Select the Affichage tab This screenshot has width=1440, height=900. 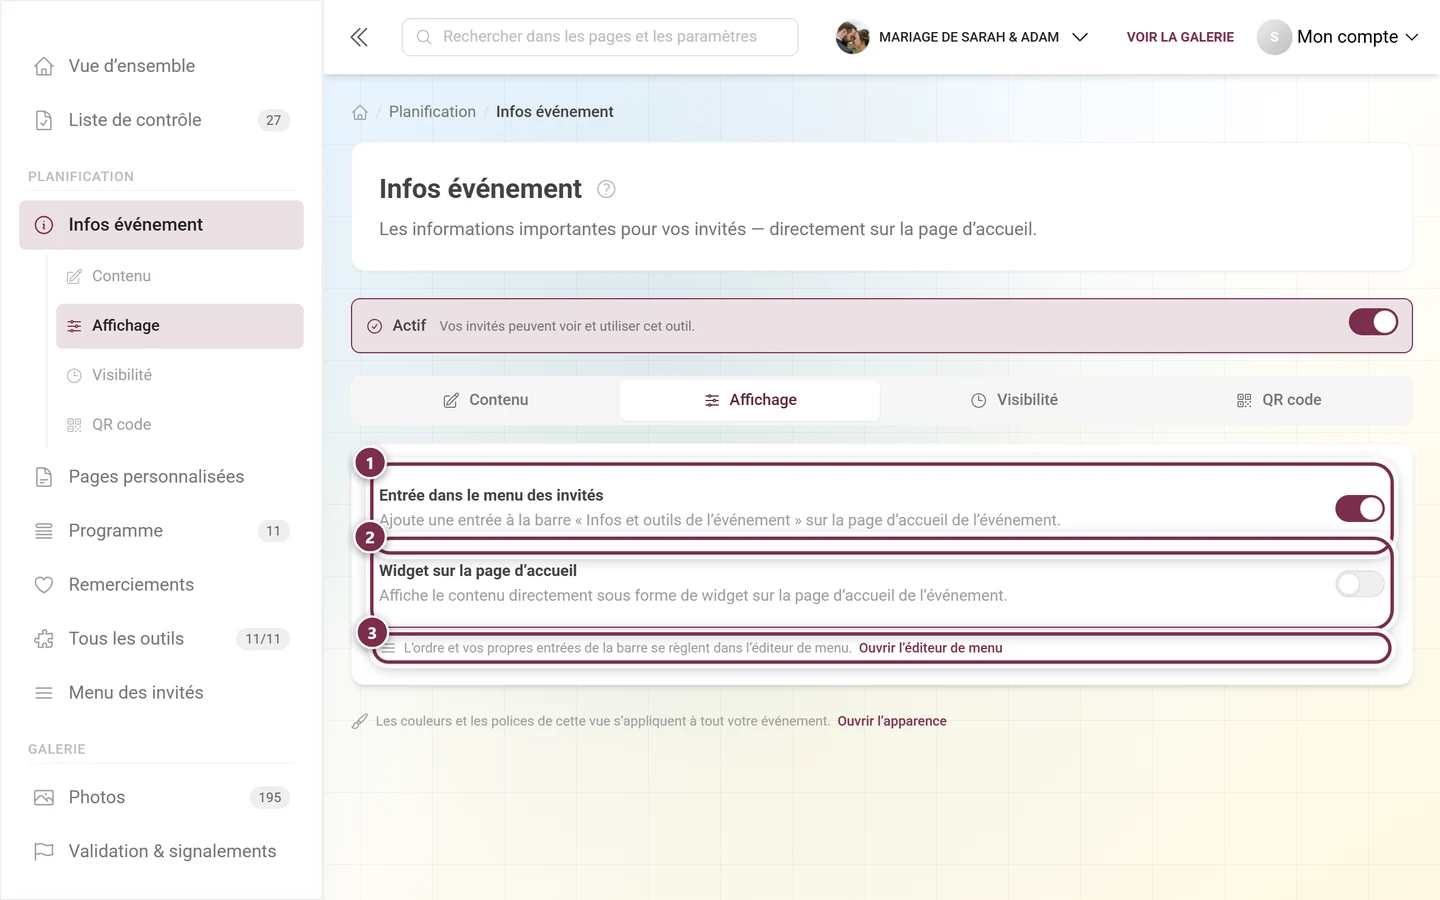click(x=750, y=400)
